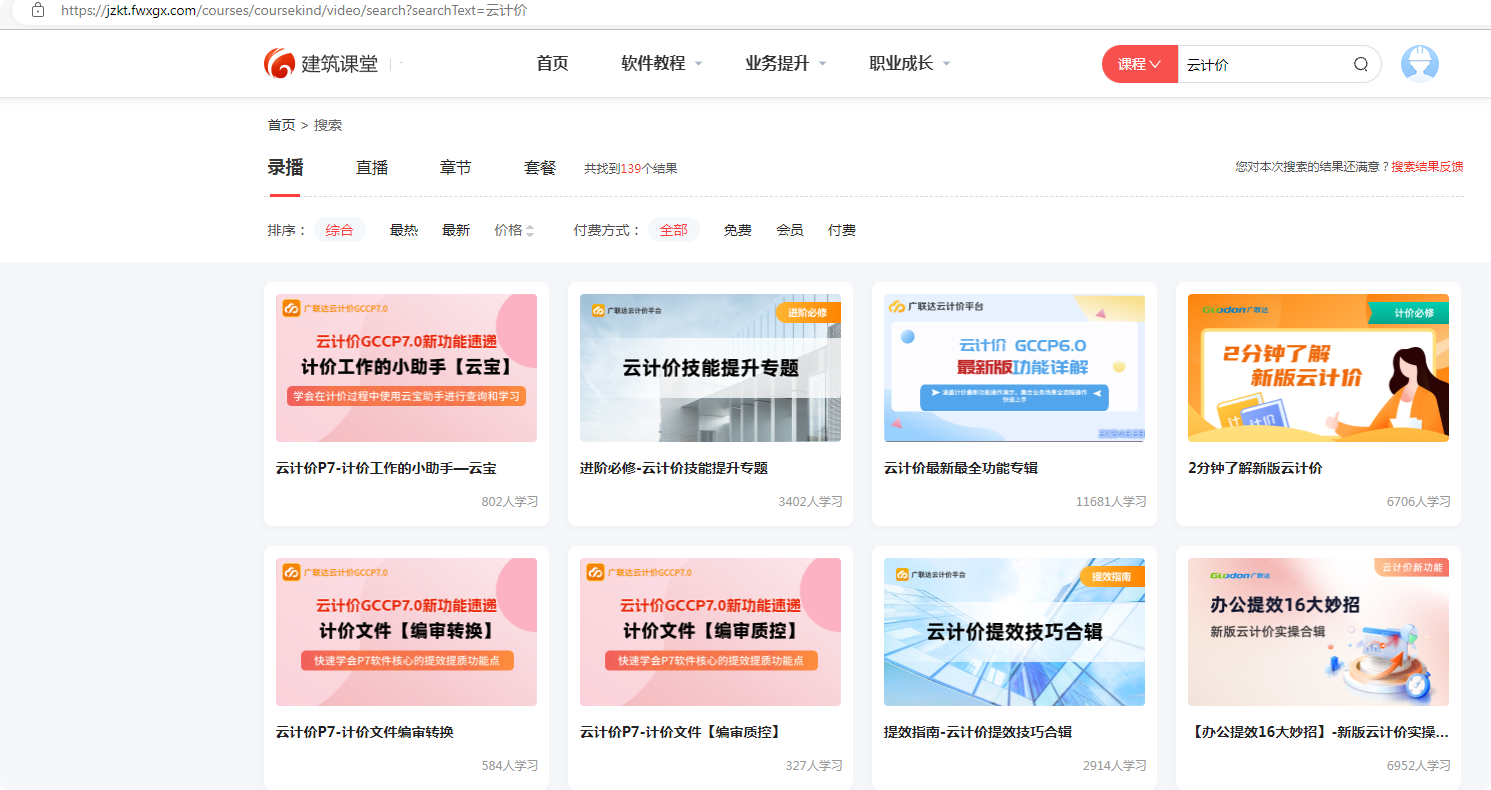Image resolution: width=1491 pixels, height=790 pixels.
Task: Open the 云计价 GCCP6.0 最新版功能详解 thumbnail
Action: (1014, 368)
